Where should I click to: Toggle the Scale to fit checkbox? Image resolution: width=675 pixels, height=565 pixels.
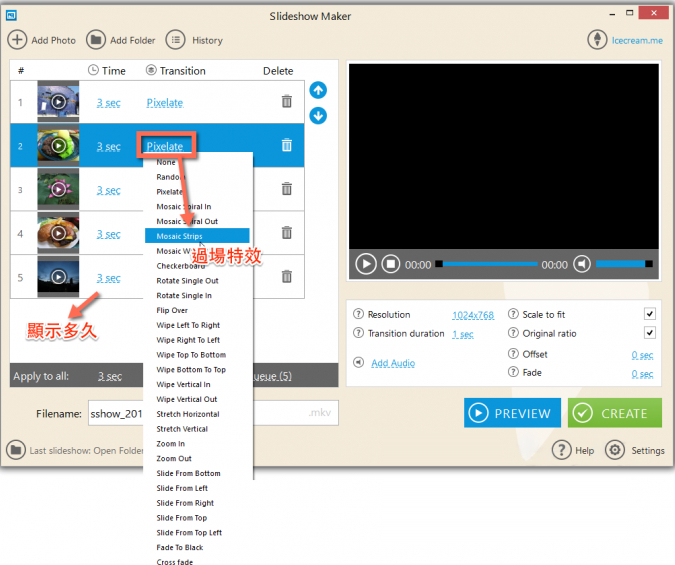click(650, 314)
